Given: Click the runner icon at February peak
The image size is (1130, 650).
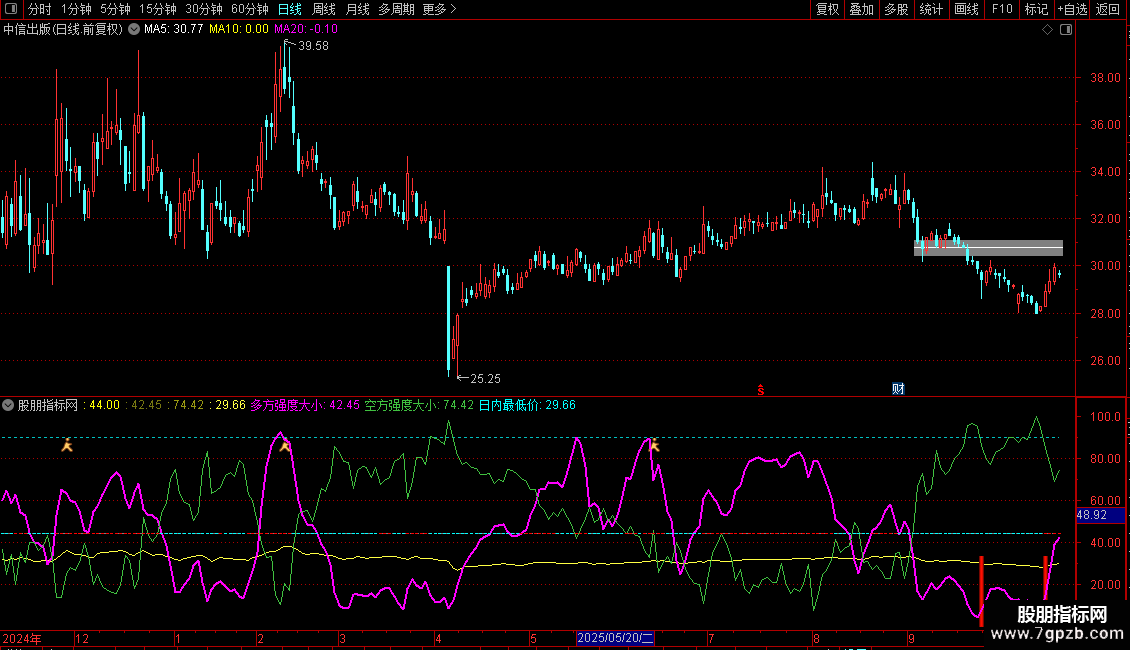Looking at the screenshot, I should 285,446.
